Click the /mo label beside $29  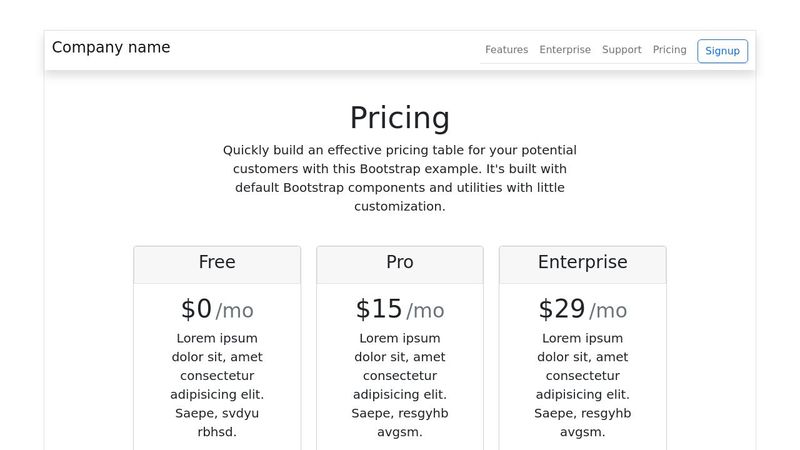click(609, 311)
